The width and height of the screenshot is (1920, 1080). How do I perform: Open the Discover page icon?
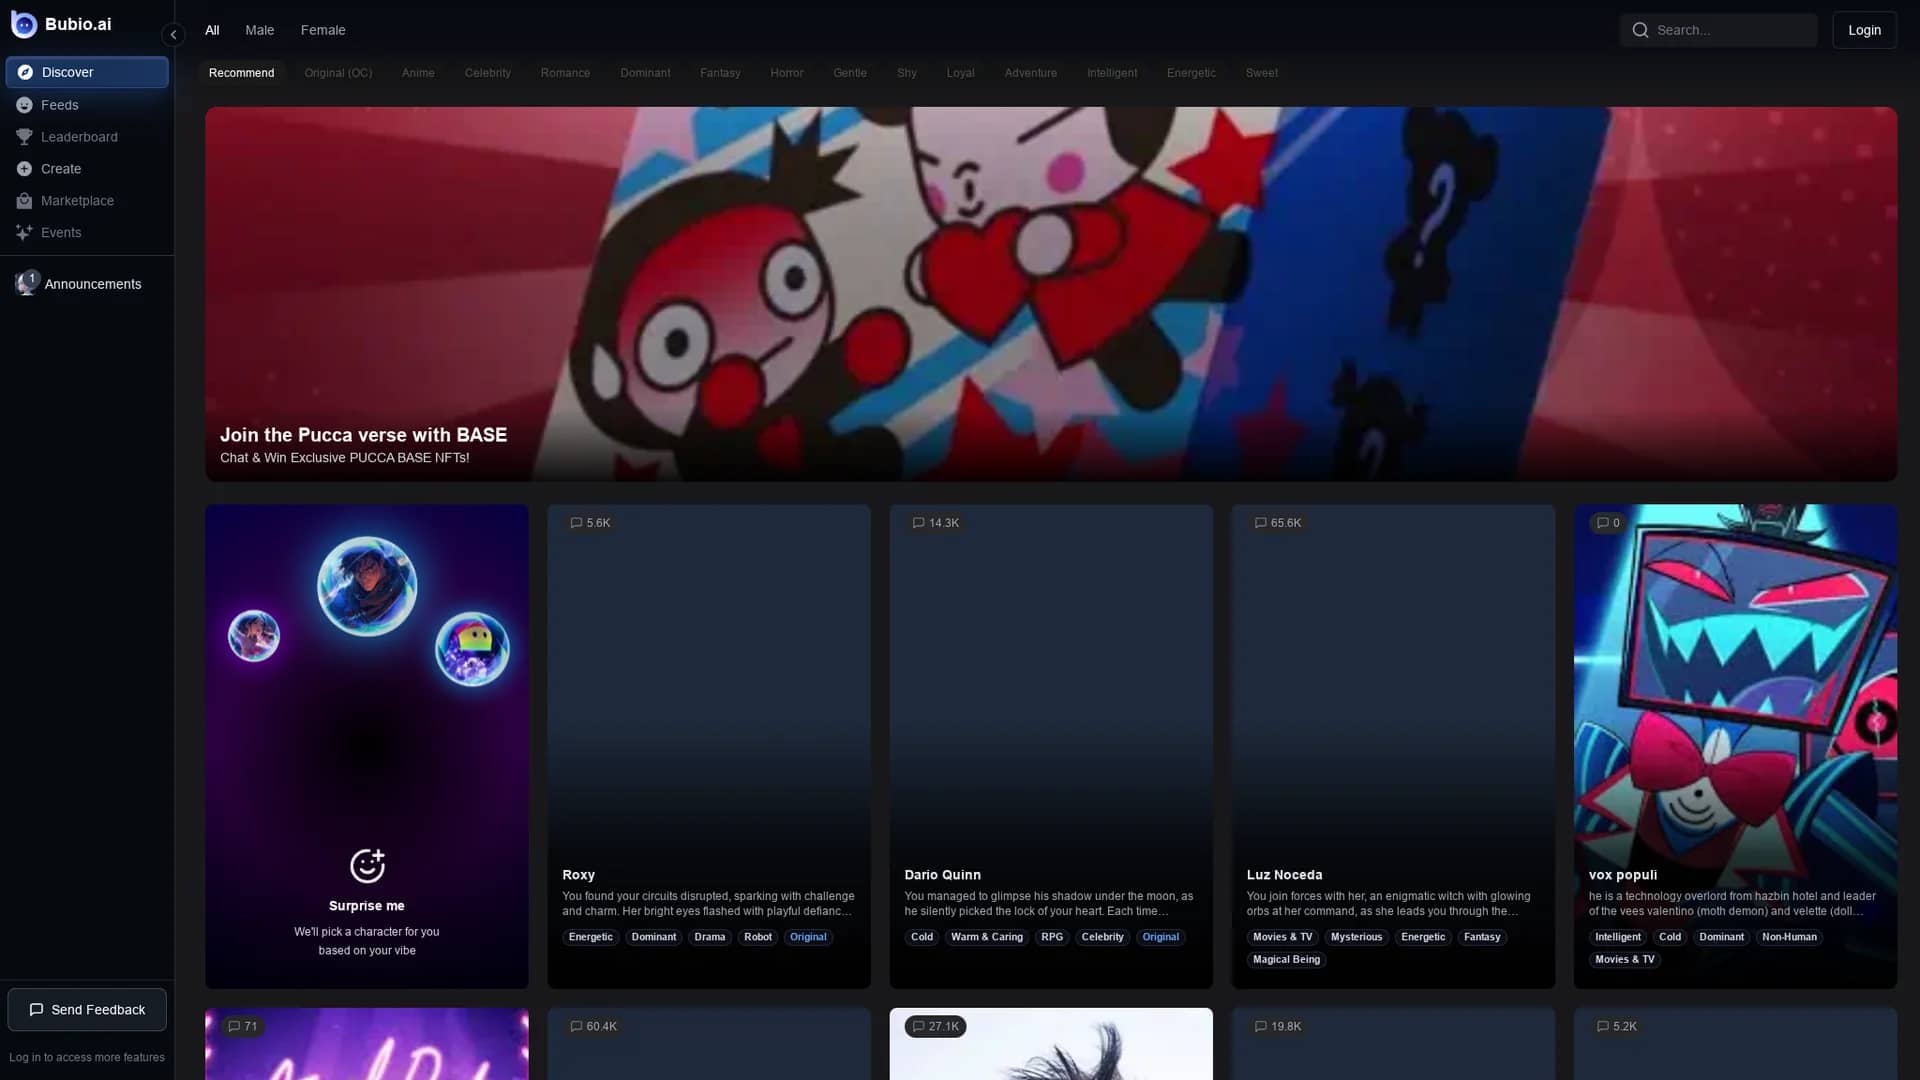click(x=25, y=72)
